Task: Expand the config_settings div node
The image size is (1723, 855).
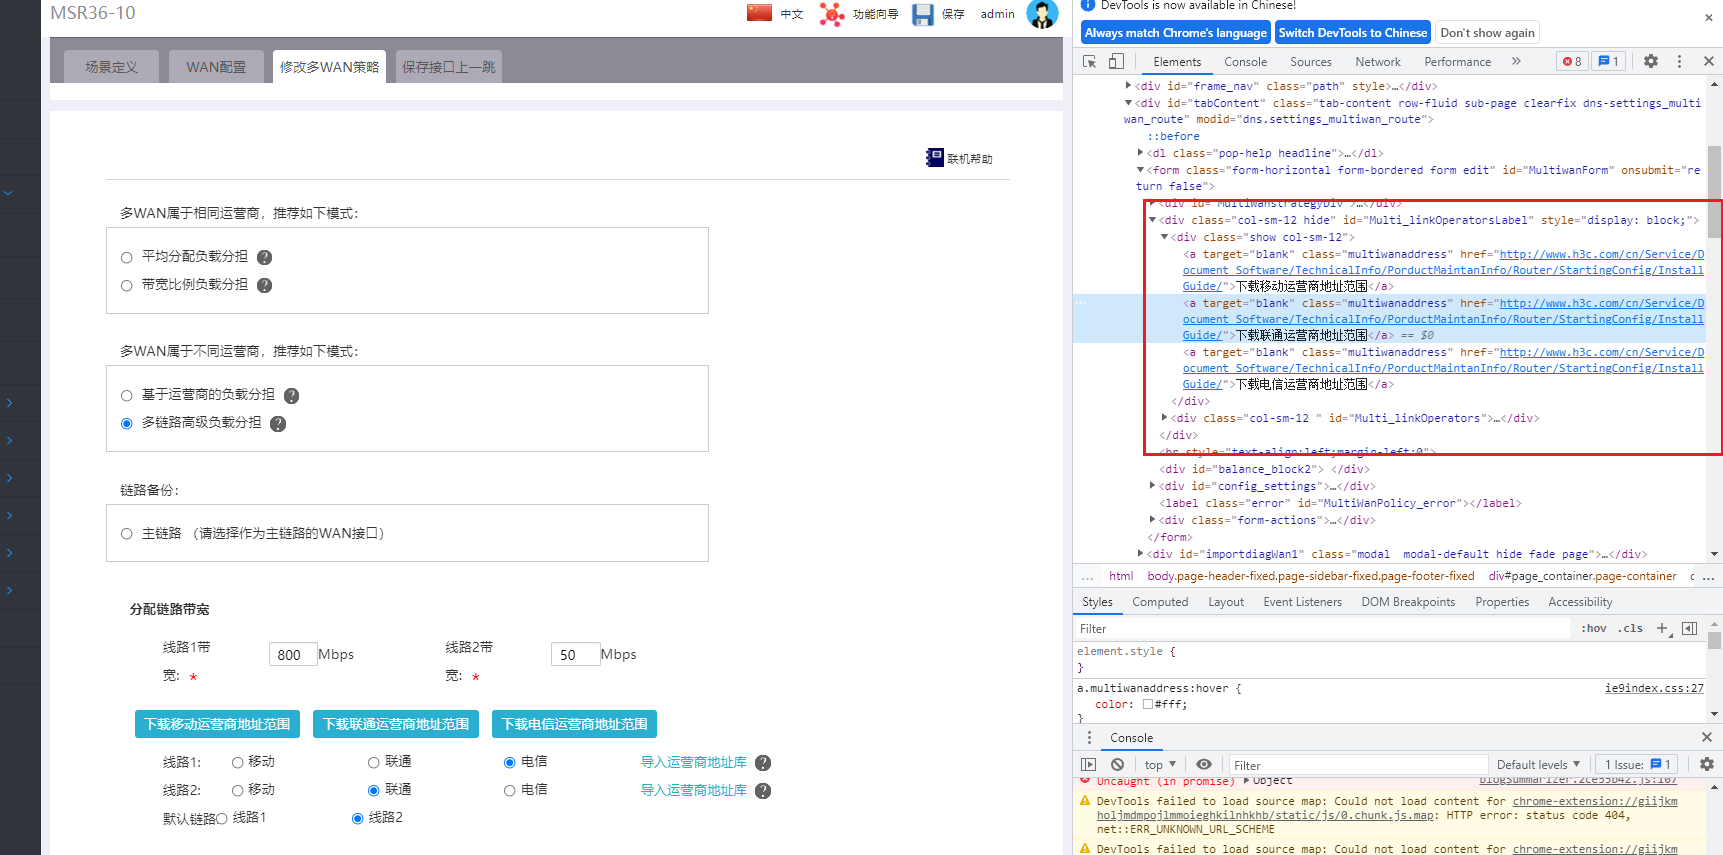Action: [1153, 486]
